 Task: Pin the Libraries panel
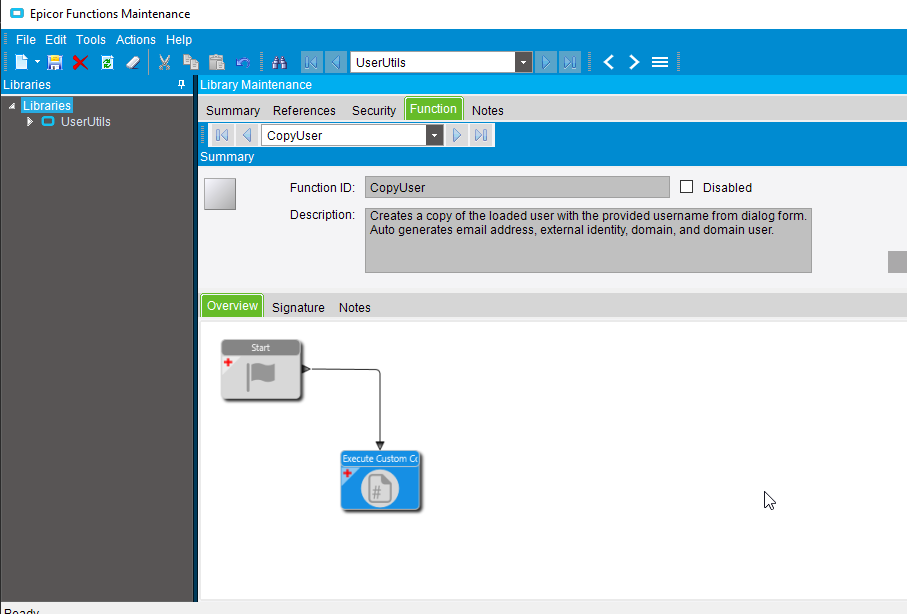pos(182,84)
